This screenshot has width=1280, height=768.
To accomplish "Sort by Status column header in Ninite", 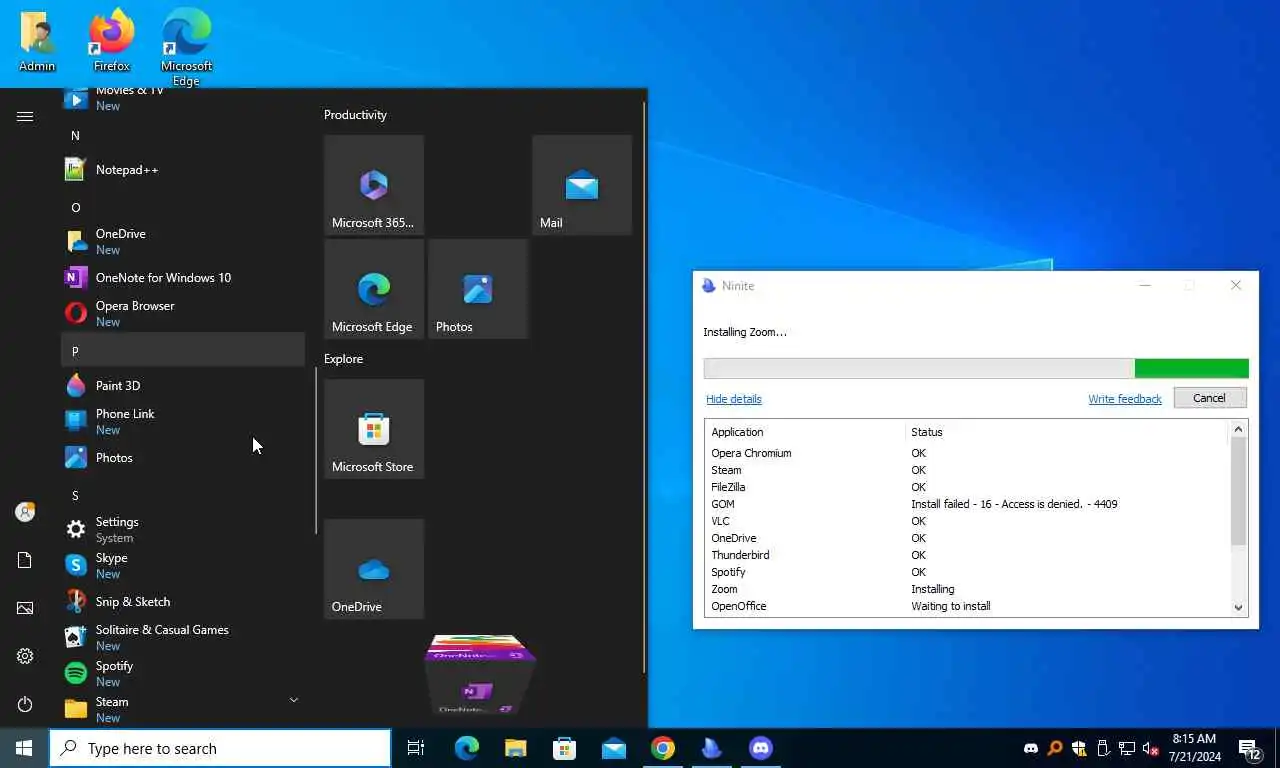I will [1066, 432].
